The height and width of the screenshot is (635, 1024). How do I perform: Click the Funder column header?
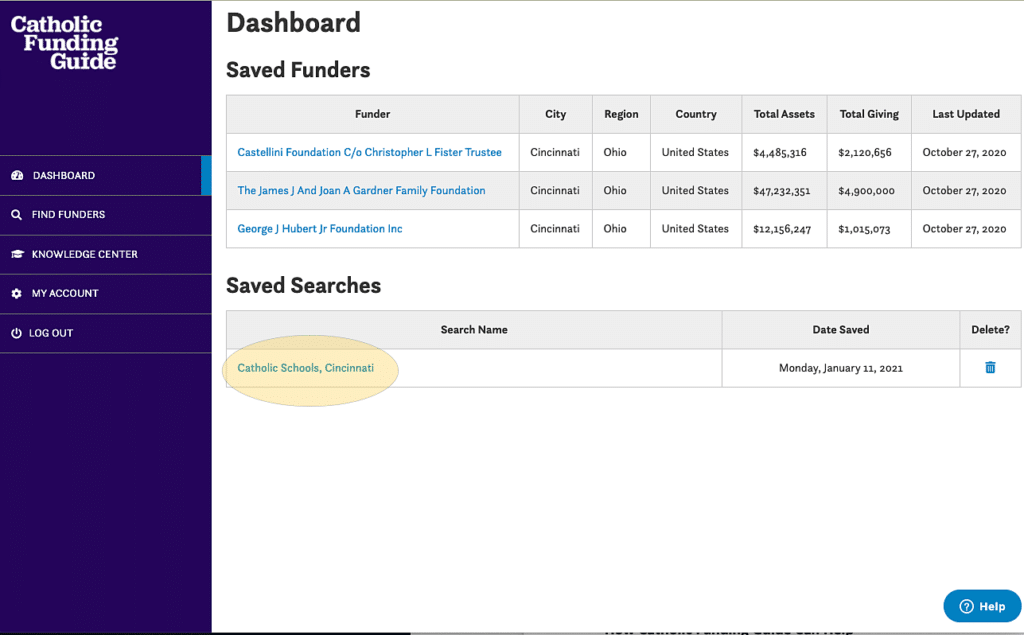(372, 114)
